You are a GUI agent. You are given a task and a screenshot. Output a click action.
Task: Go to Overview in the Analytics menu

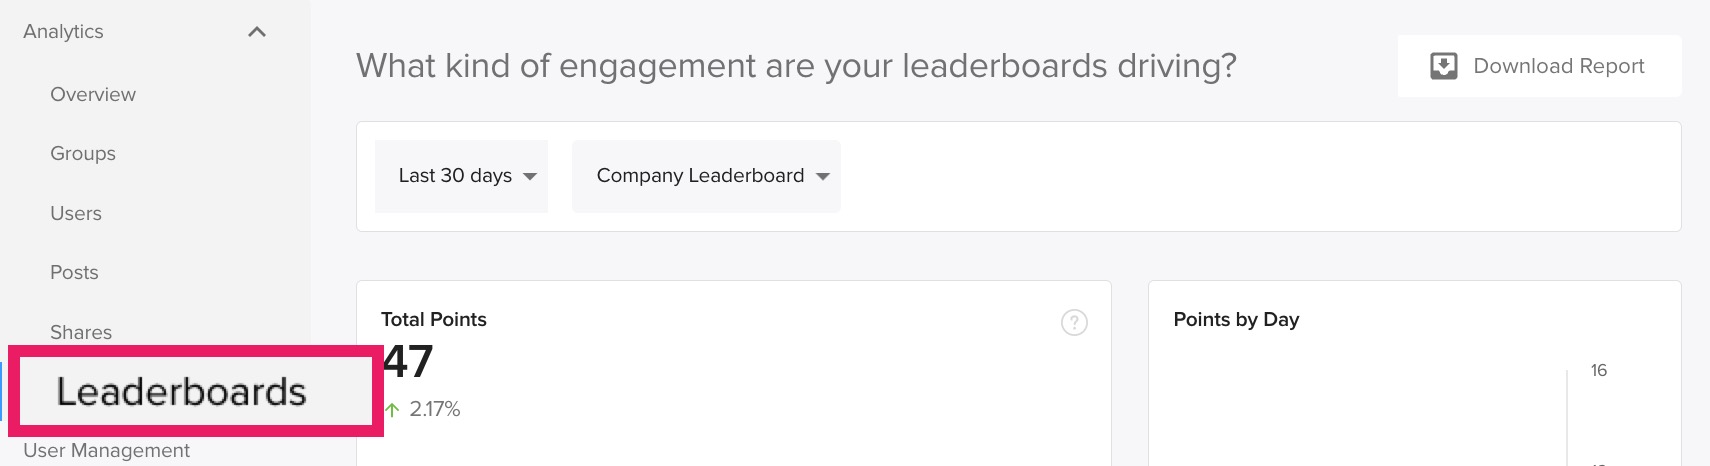(93, 94)
